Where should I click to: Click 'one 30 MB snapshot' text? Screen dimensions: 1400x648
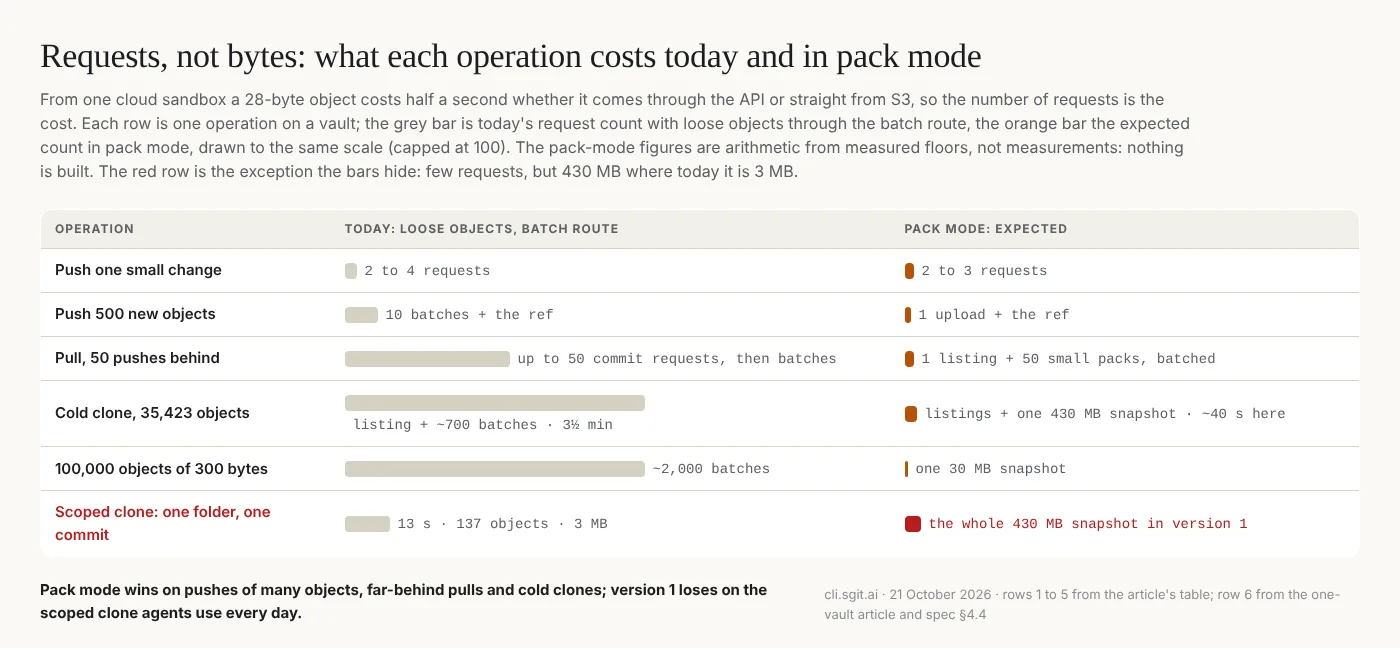click(991, 469)
